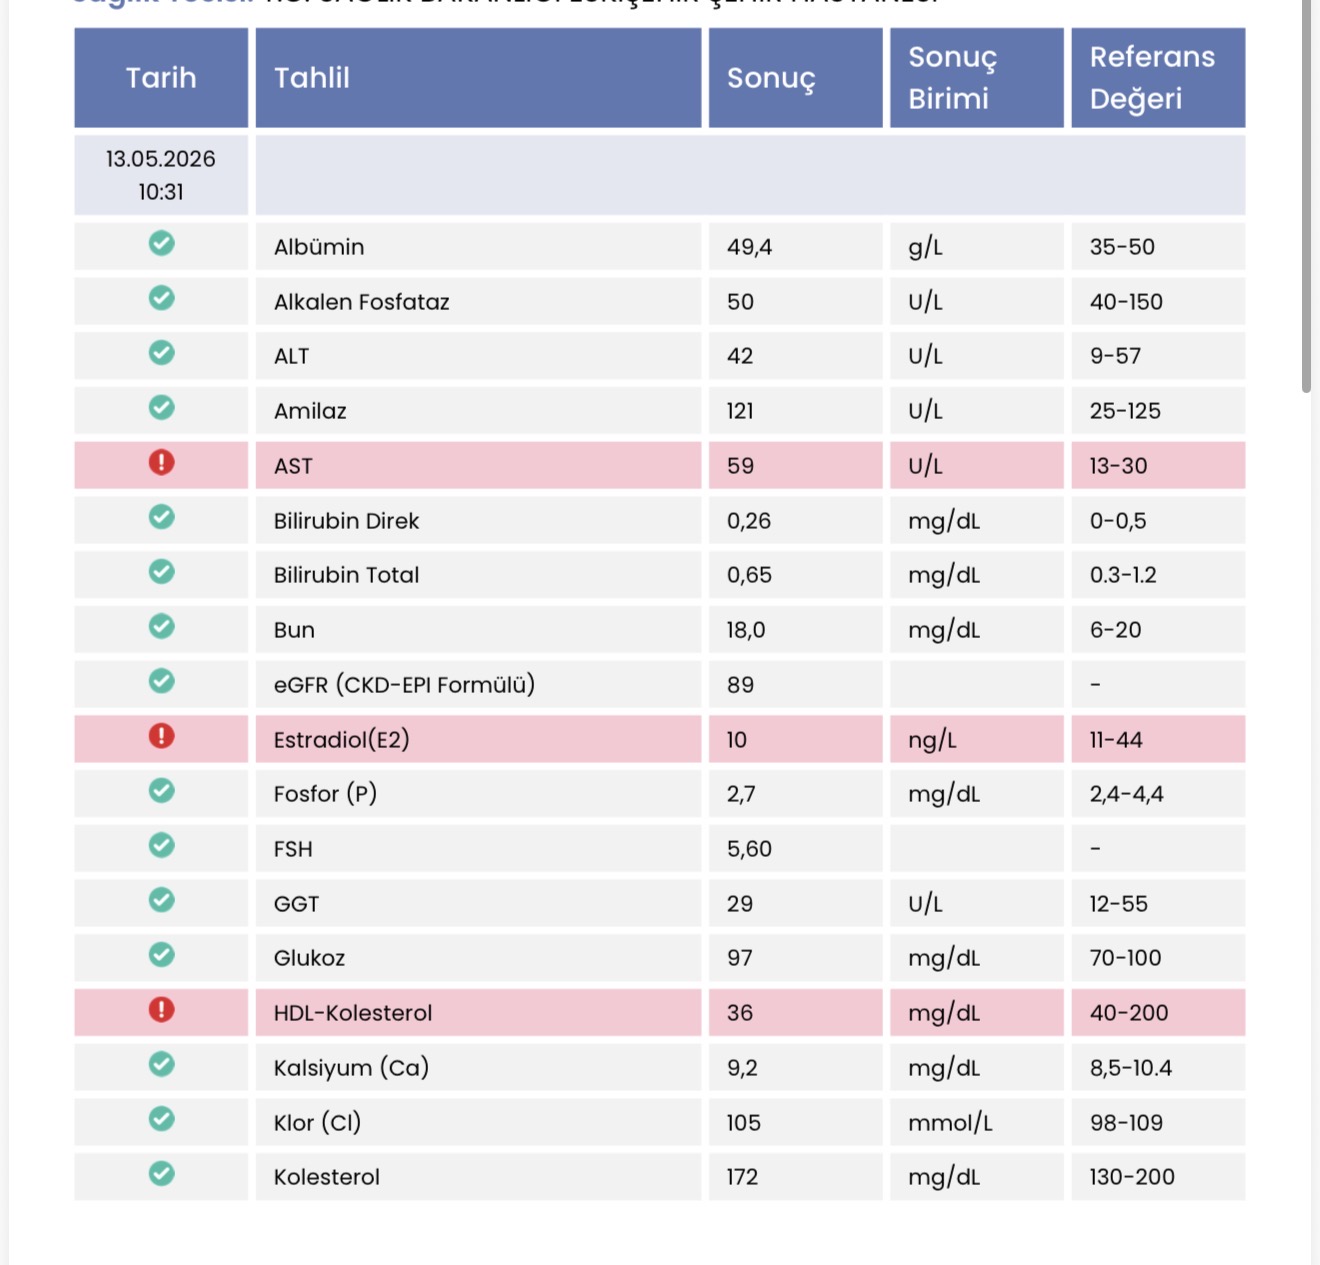Click the eGFR (CKD-EPI Formülü) test name

pyautogui.click(x=404, y=685)
